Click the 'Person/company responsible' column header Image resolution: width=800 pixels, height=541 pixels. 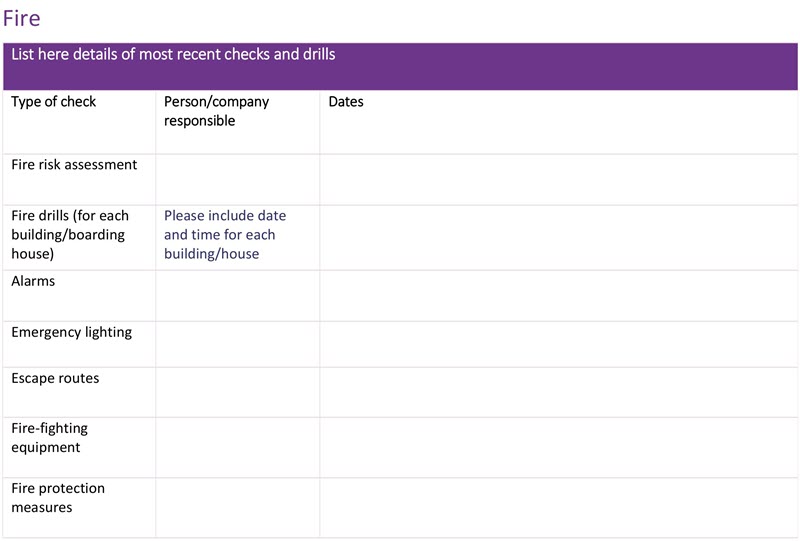pos(216,111)
